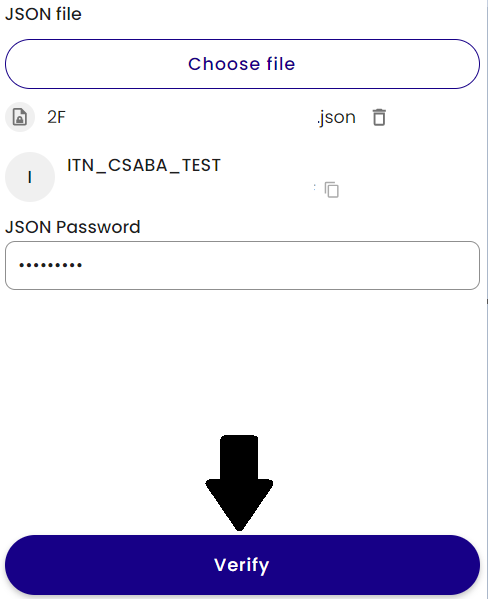
Task: Click empty space inside the password box
Action: pyautogui.click(x=279, y=266)
